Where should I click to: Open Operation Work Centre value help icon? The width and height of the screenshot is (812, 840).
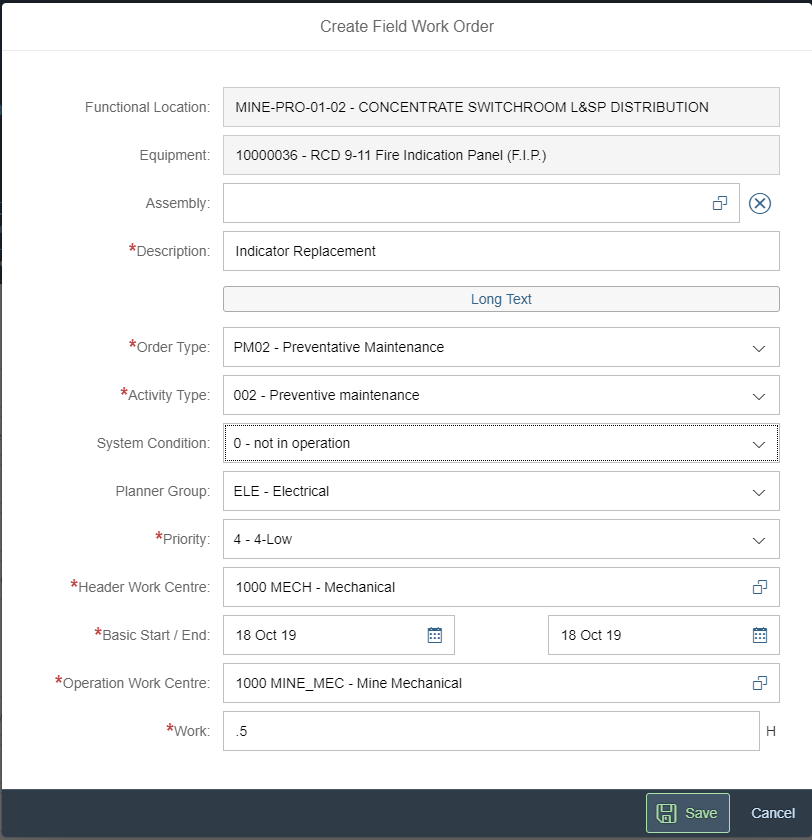(760, 683)
